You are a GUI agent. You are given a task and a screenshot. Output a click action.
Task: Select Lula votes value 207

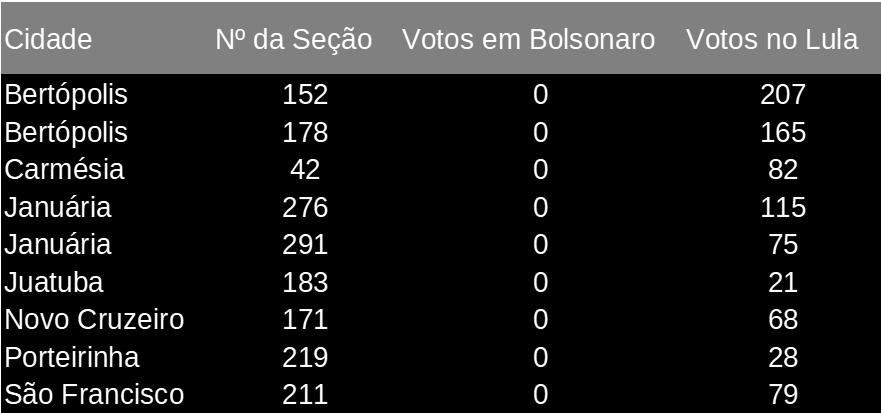coord(783,95)
